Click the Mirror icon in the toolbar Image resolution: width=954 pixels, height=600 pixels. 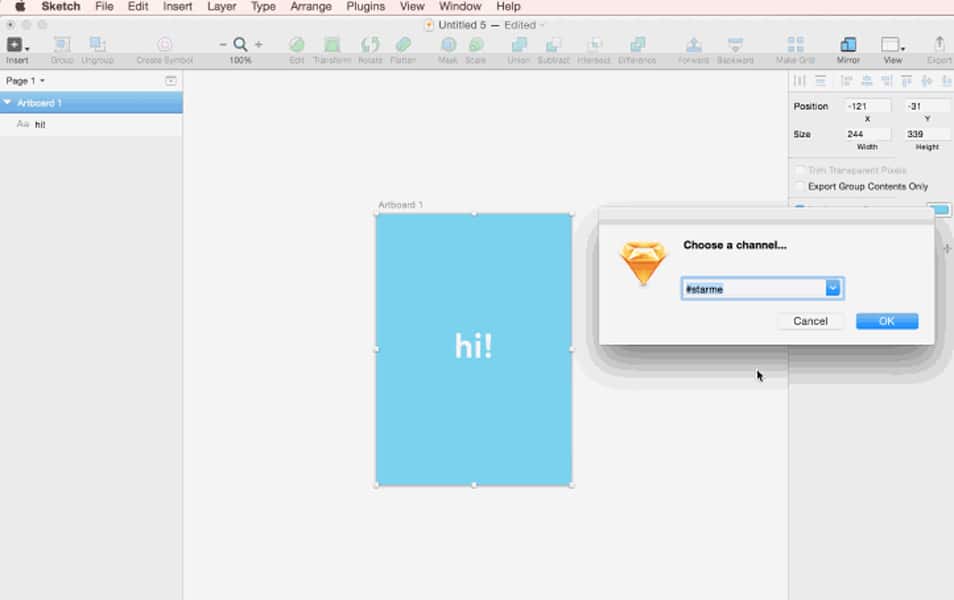(x=849, y=44)
